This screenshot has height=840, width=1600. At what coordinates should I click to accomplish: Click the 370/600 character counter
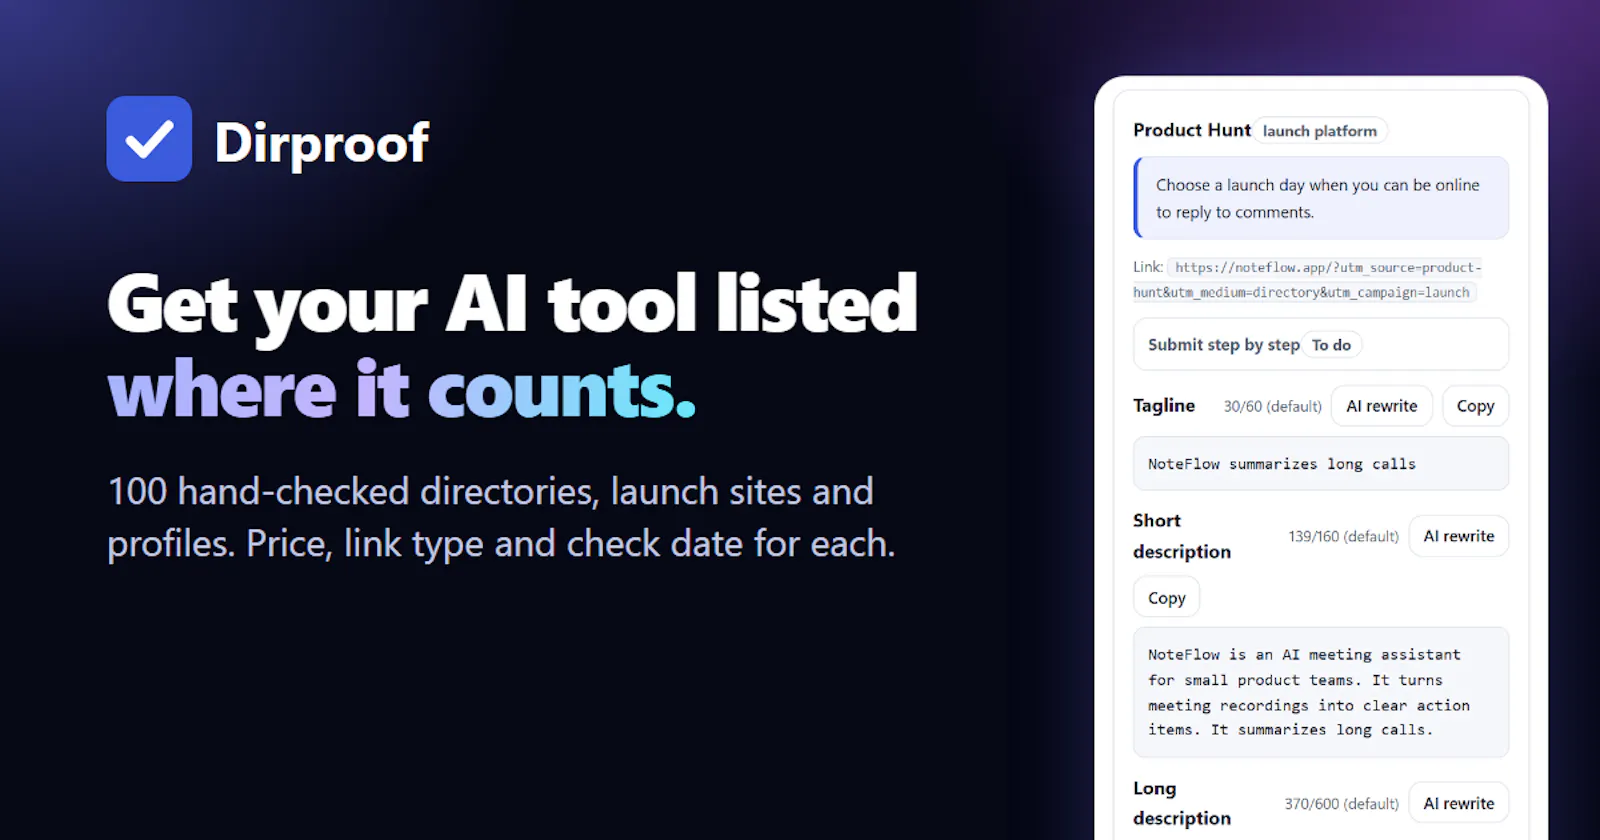point(1341,804)
